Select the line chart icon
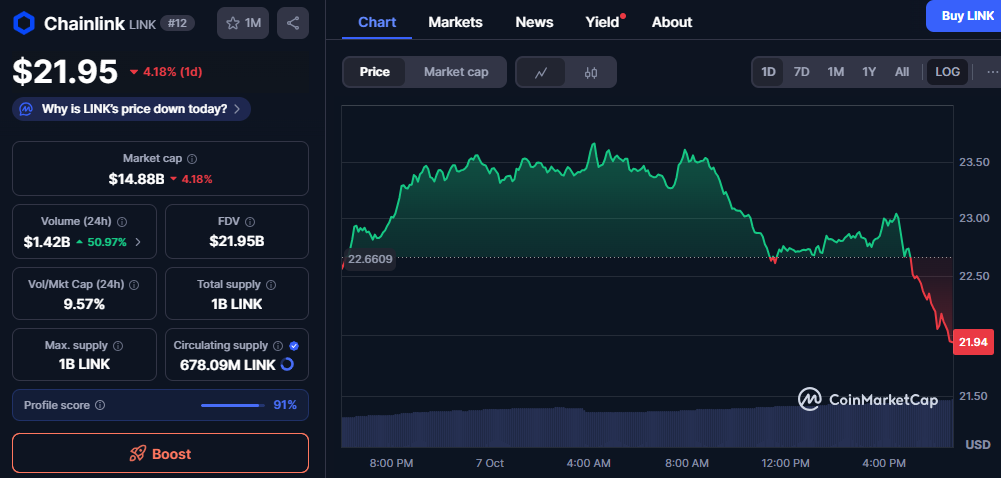This screenshot has height=478, width=1001. [x=541, y=72]
